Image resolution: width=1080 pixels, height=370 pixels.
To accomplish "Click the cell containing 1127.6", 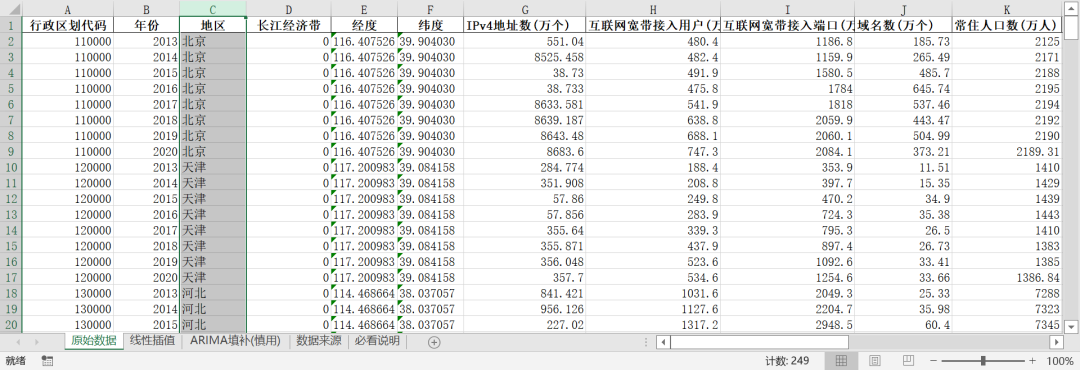I will click(654, 309).
